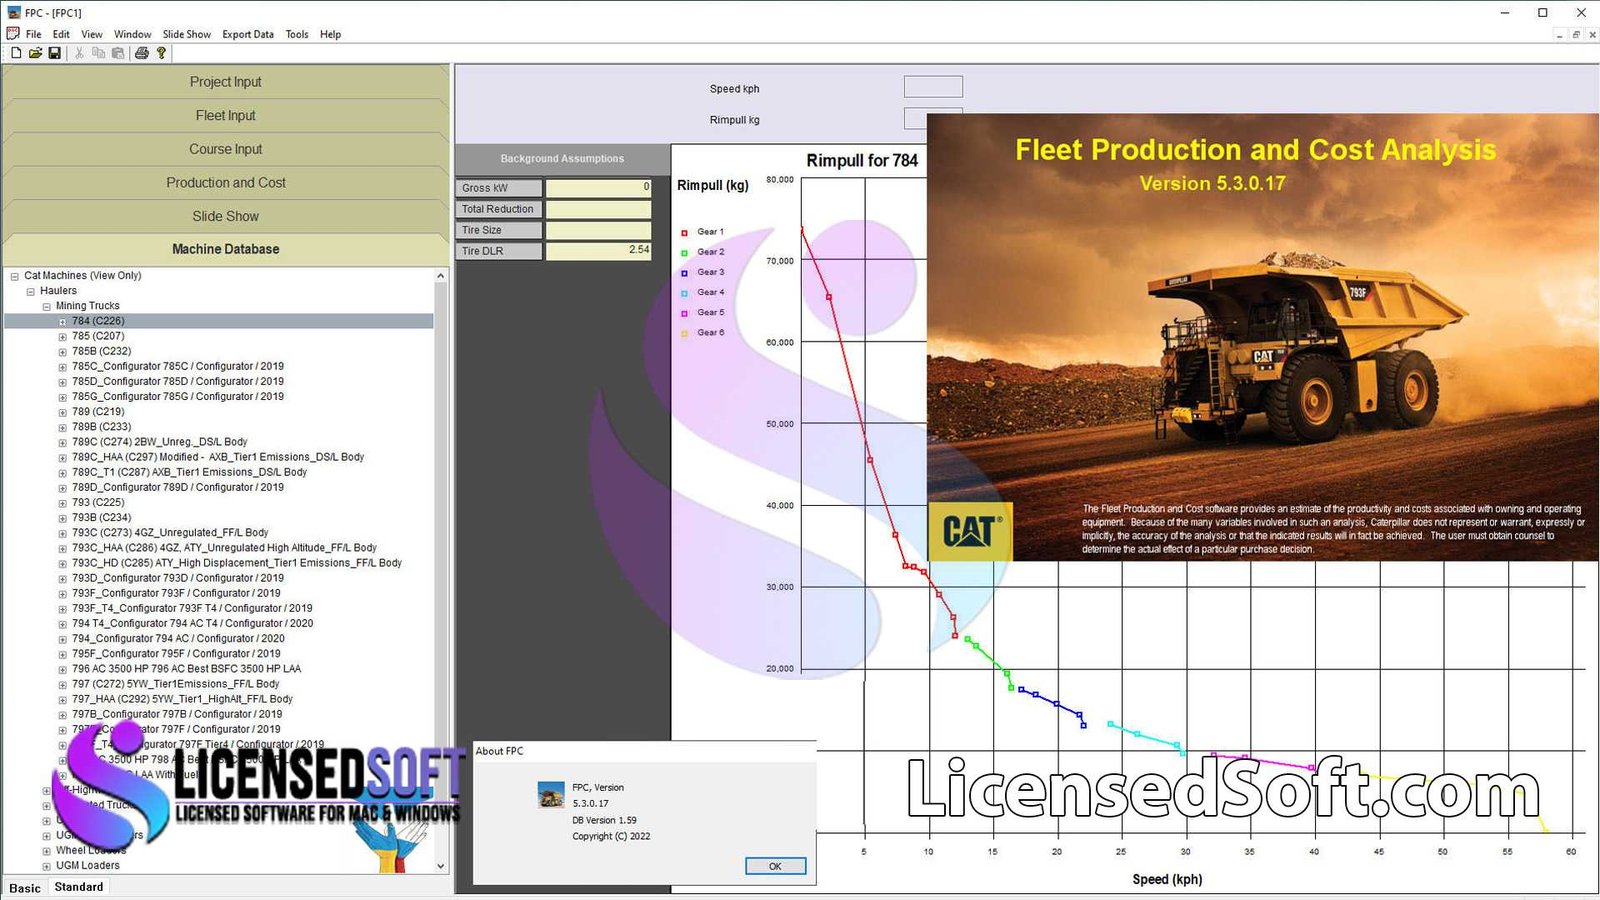Viewport: 1600px width, 900px height.
Task: Open the View menu
Action: point(92,34)
